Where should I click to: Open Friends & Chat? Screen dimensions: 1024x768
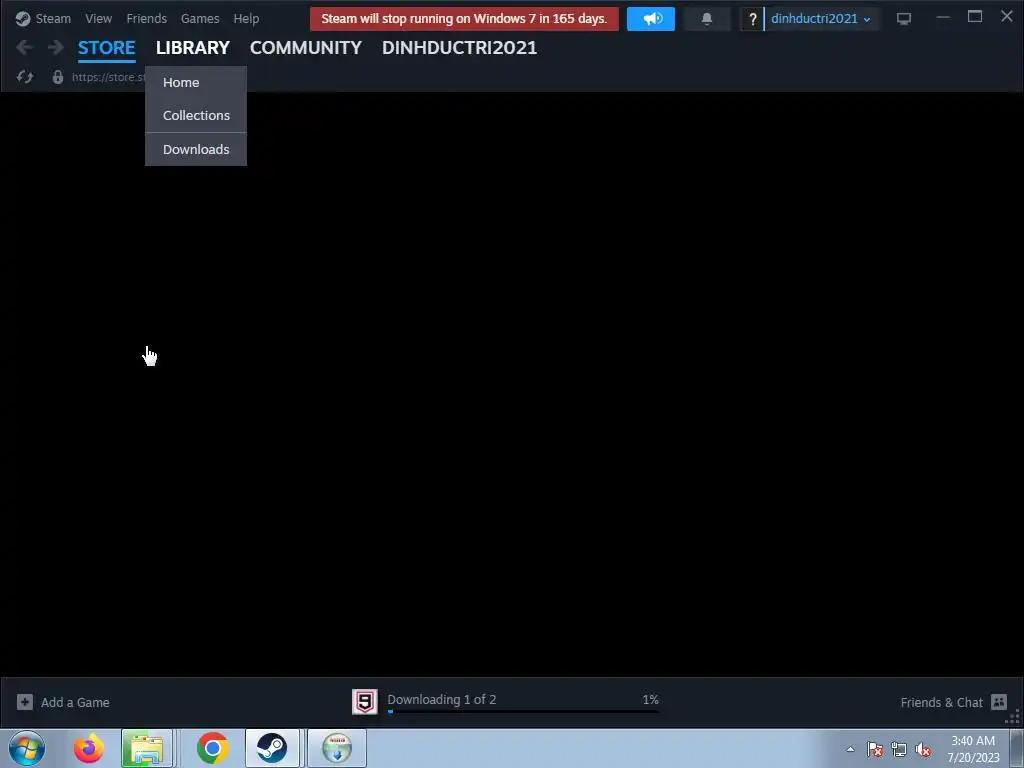pos(941,703)
